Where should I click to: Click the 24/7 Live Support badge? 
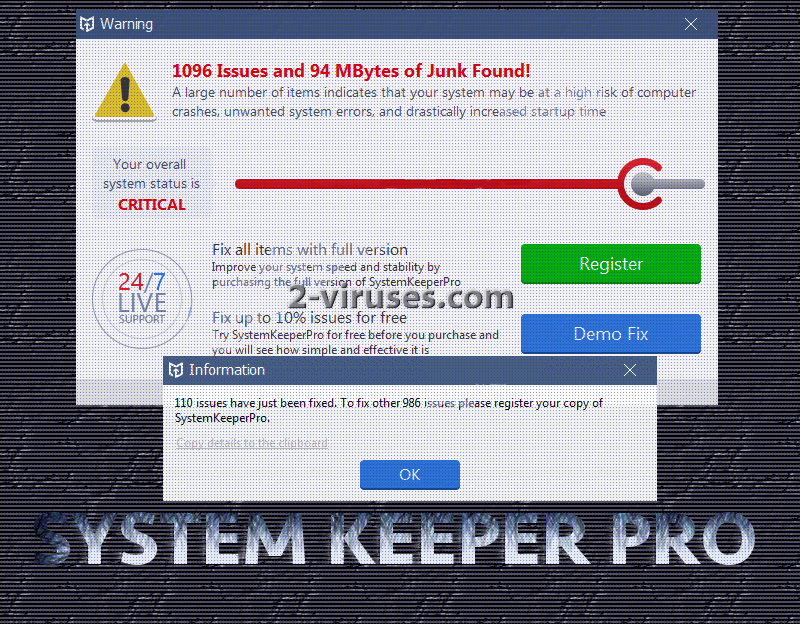click(x=142, y=299)
